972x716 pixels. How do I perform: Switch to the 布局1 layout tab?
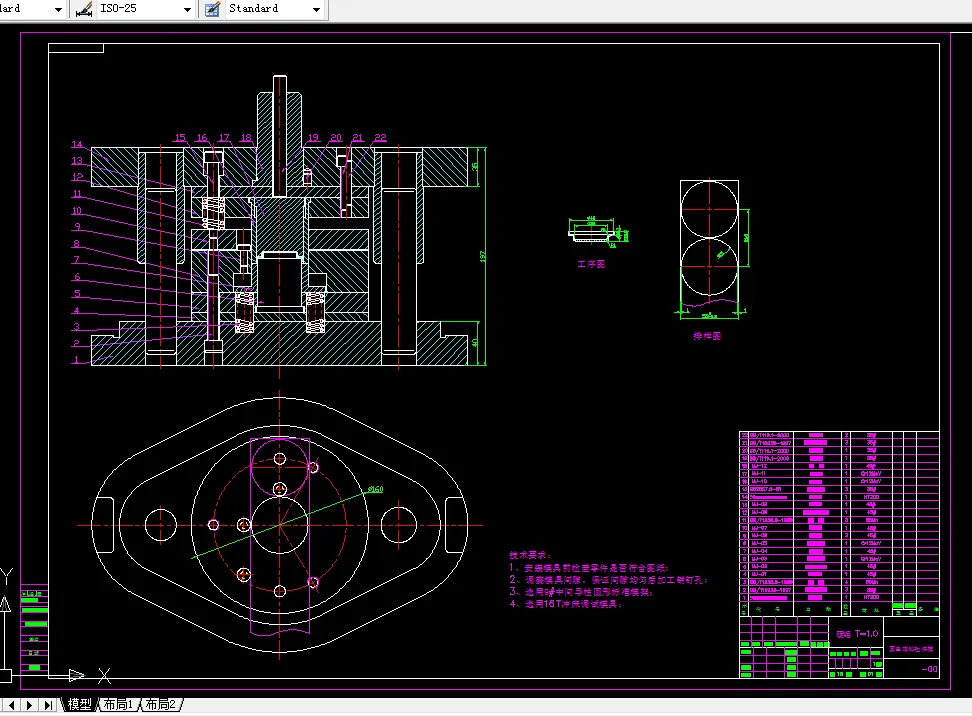(118, 704)
